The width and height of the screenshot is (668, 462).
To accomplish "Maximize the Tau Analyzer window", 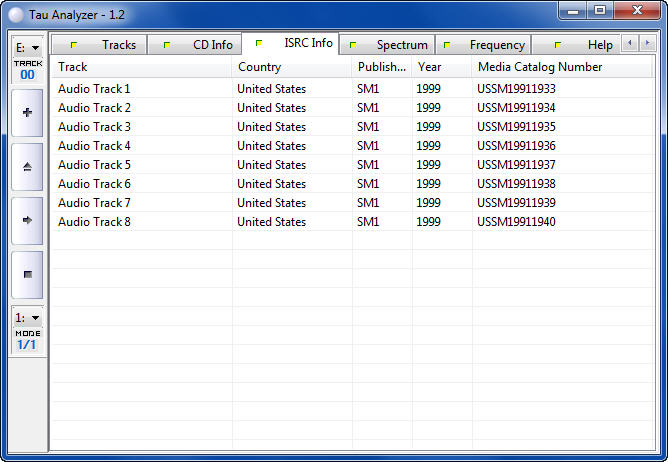I will (599, 11).
